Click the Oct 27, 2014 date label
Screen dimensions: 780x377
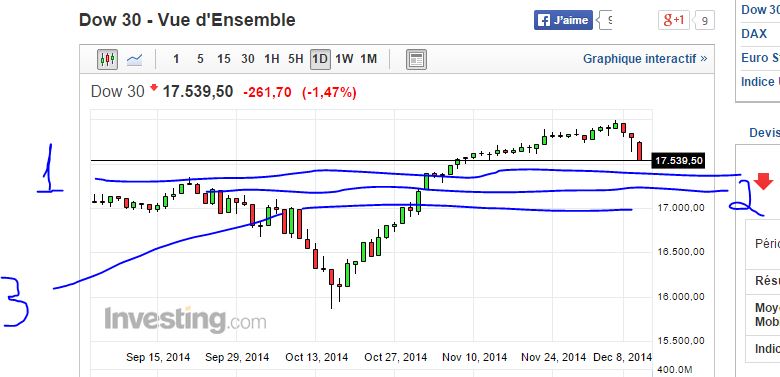tap(395, 357)
